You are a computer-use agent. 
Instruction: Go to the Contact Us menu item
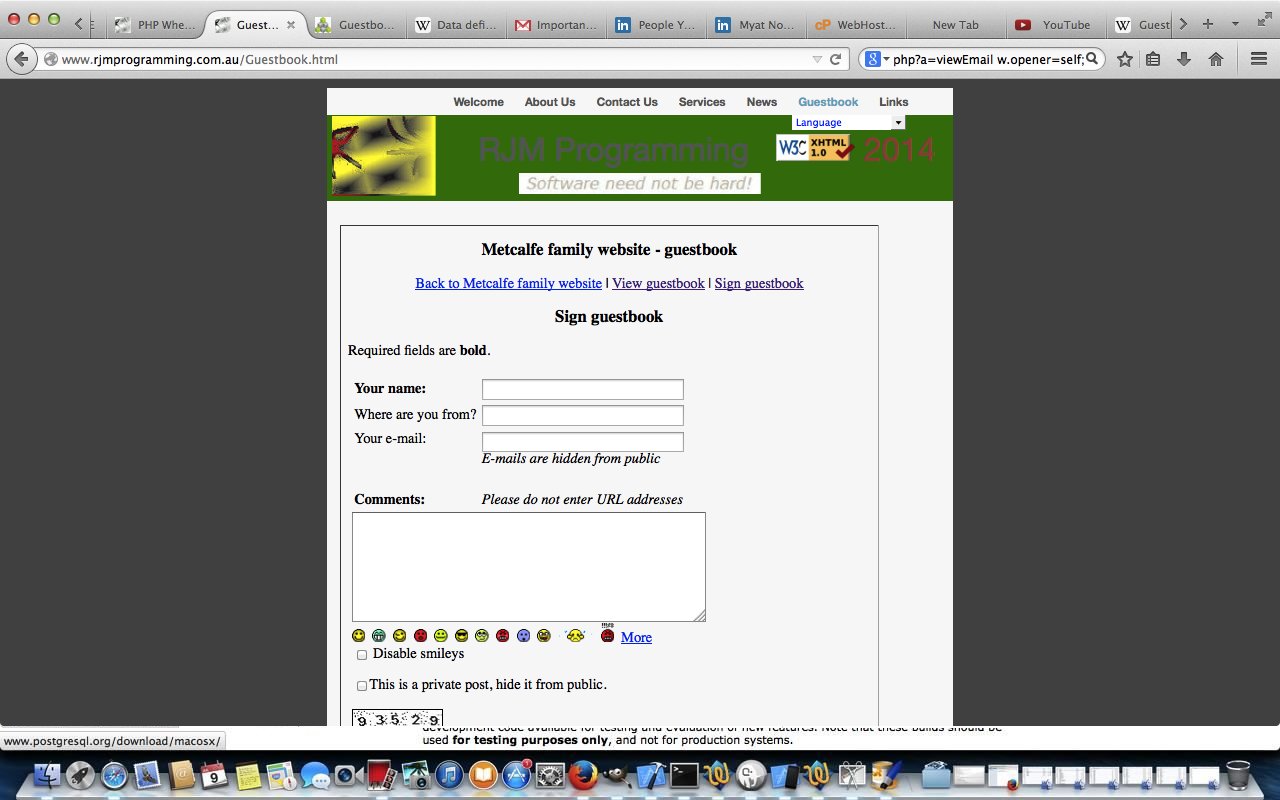pos(627,102)
